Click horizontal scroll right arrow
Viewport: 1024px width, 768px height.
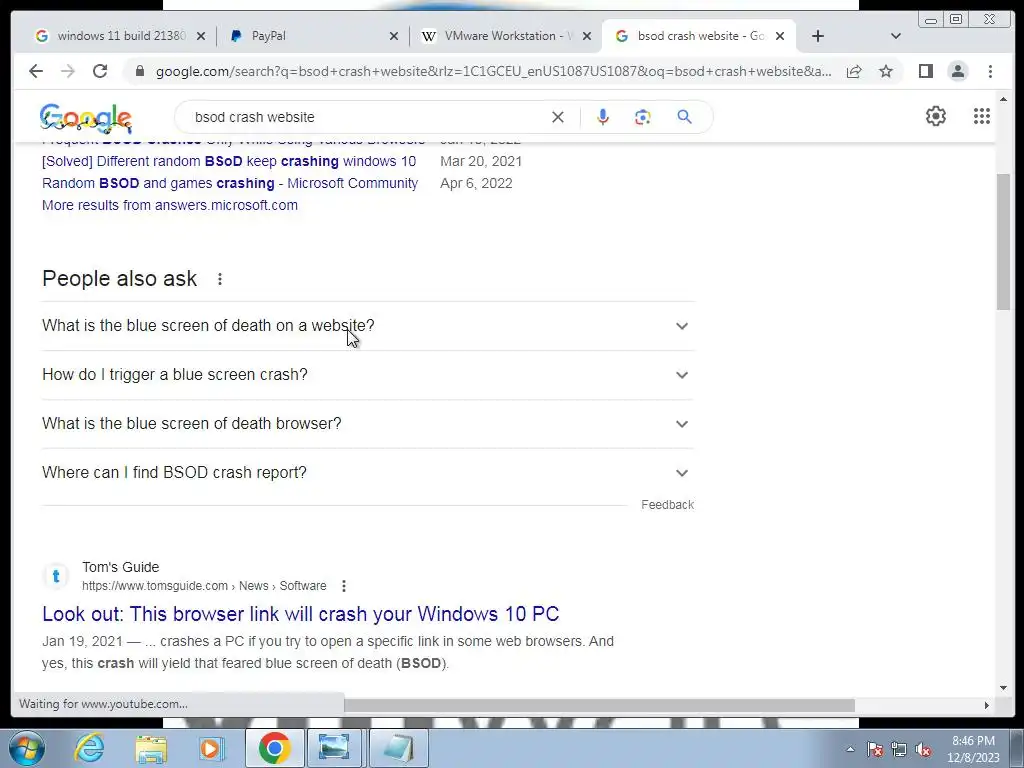click(987, 705)
